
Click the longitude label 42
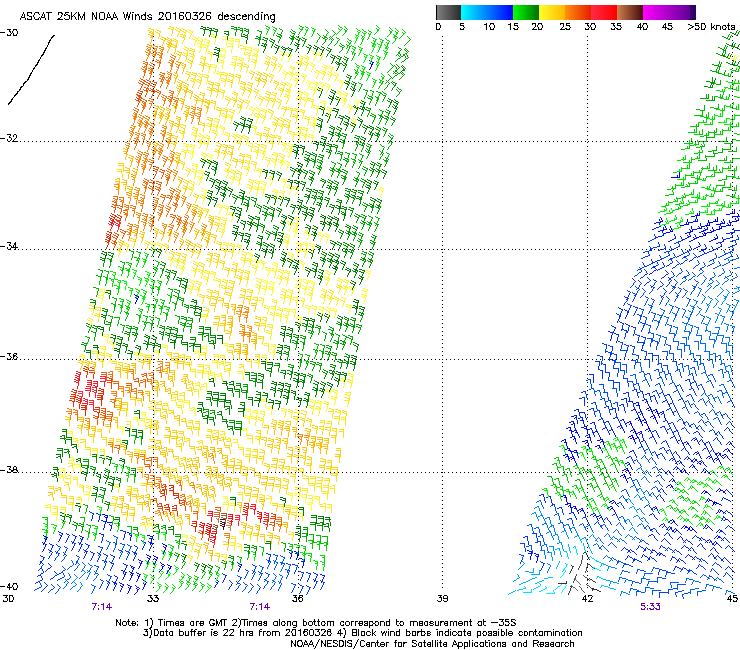587,599
